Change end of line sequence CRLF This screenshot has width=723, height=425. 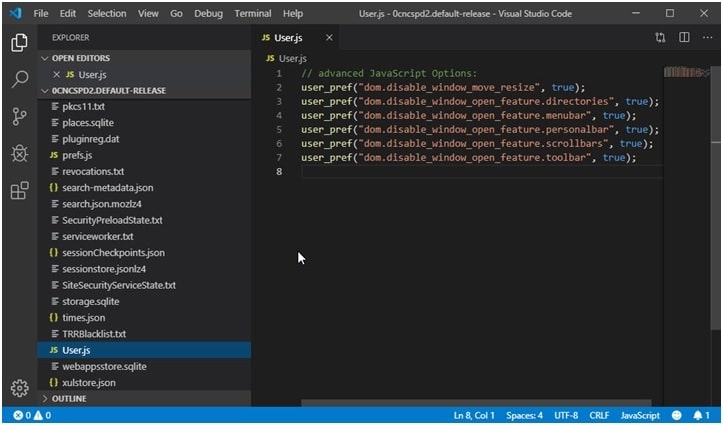pyautogui.click(x=599, y=415)
